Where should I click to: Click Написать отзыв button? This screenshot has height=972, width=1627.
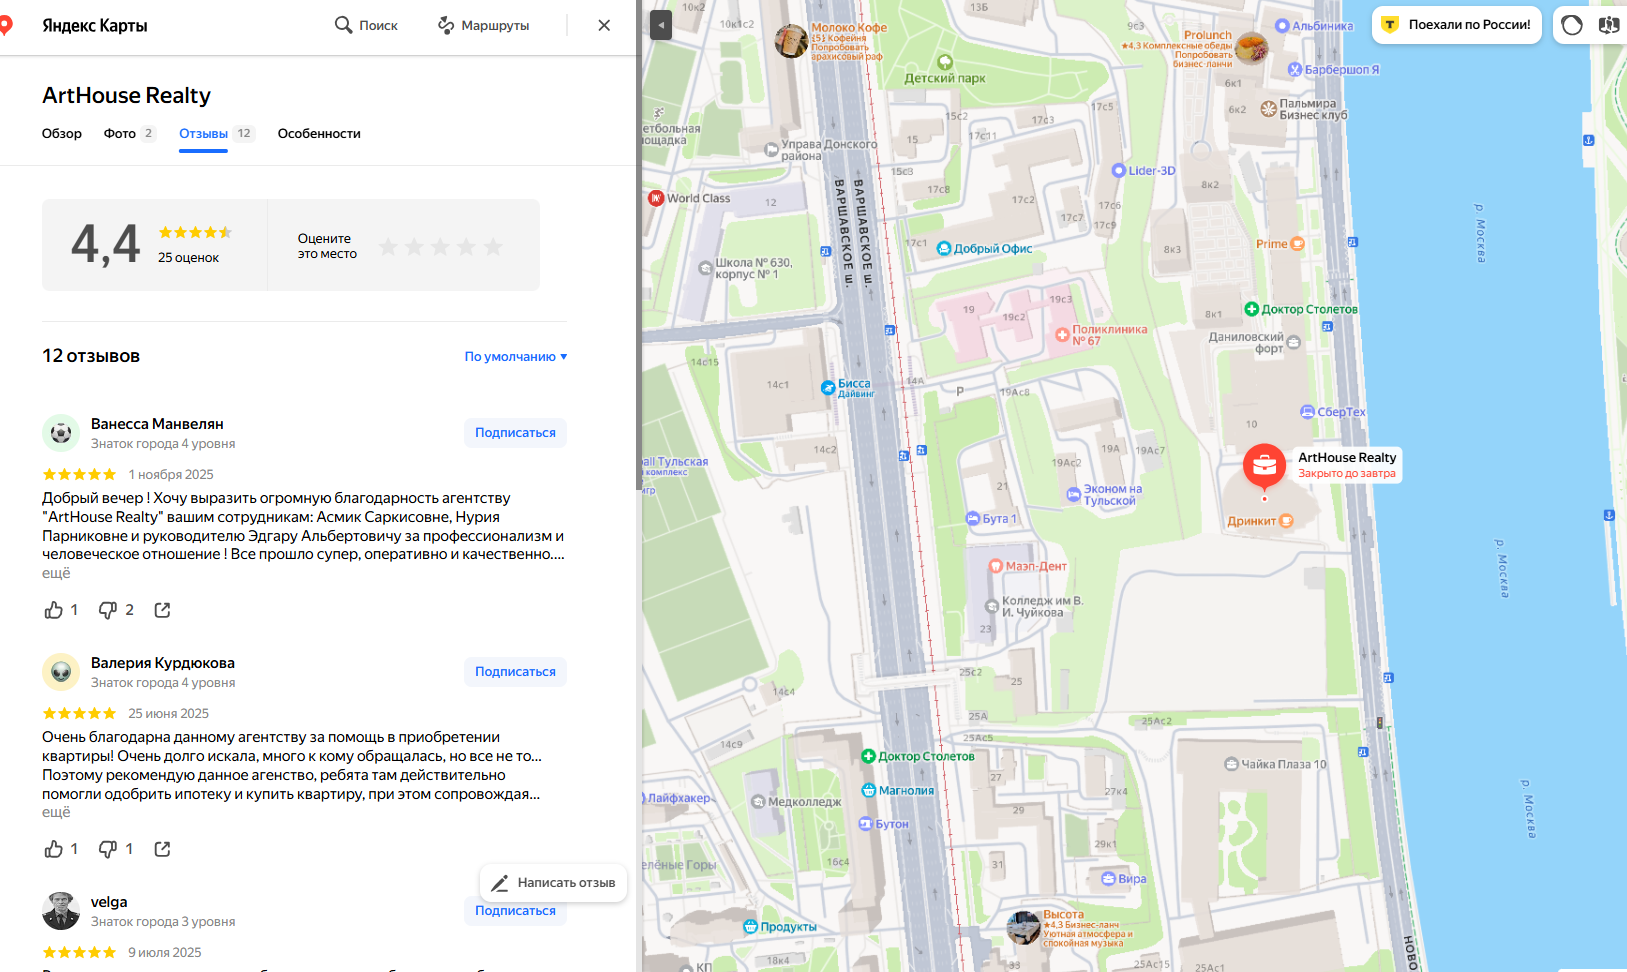click(x=553, y=883)
